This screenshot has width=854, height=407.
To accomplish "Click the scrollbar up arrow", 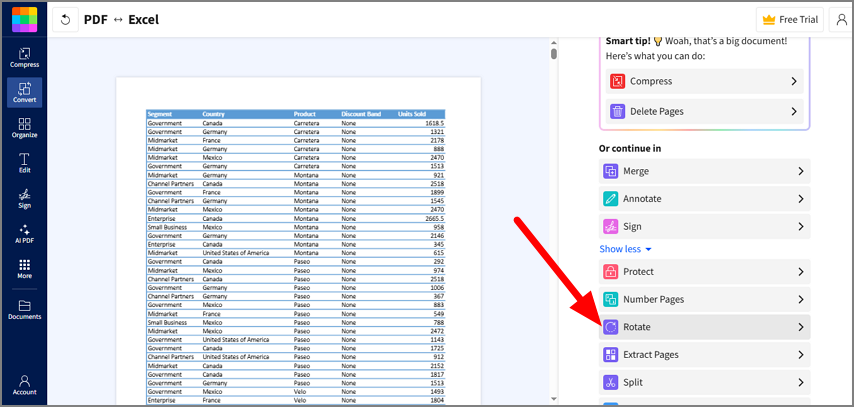I will [x=554, y=42].
